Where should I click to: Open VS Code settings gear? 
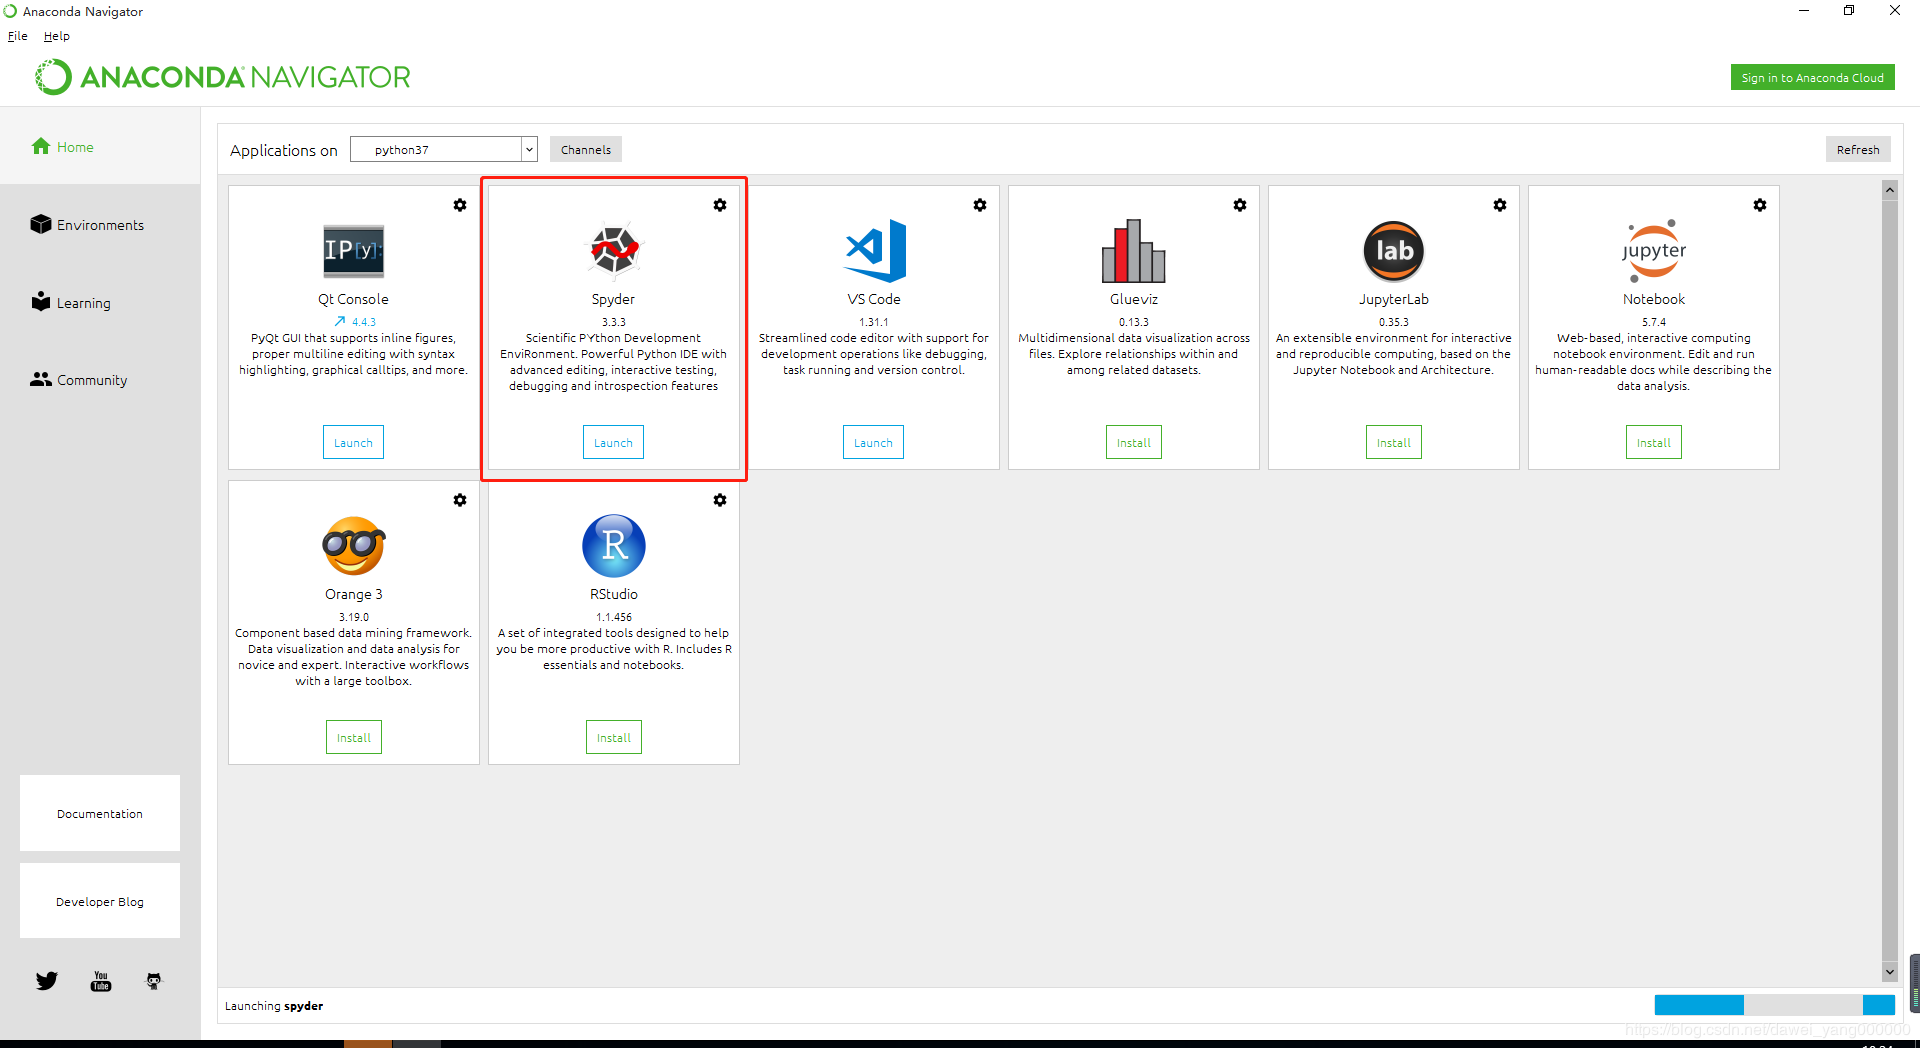point(980,205)
